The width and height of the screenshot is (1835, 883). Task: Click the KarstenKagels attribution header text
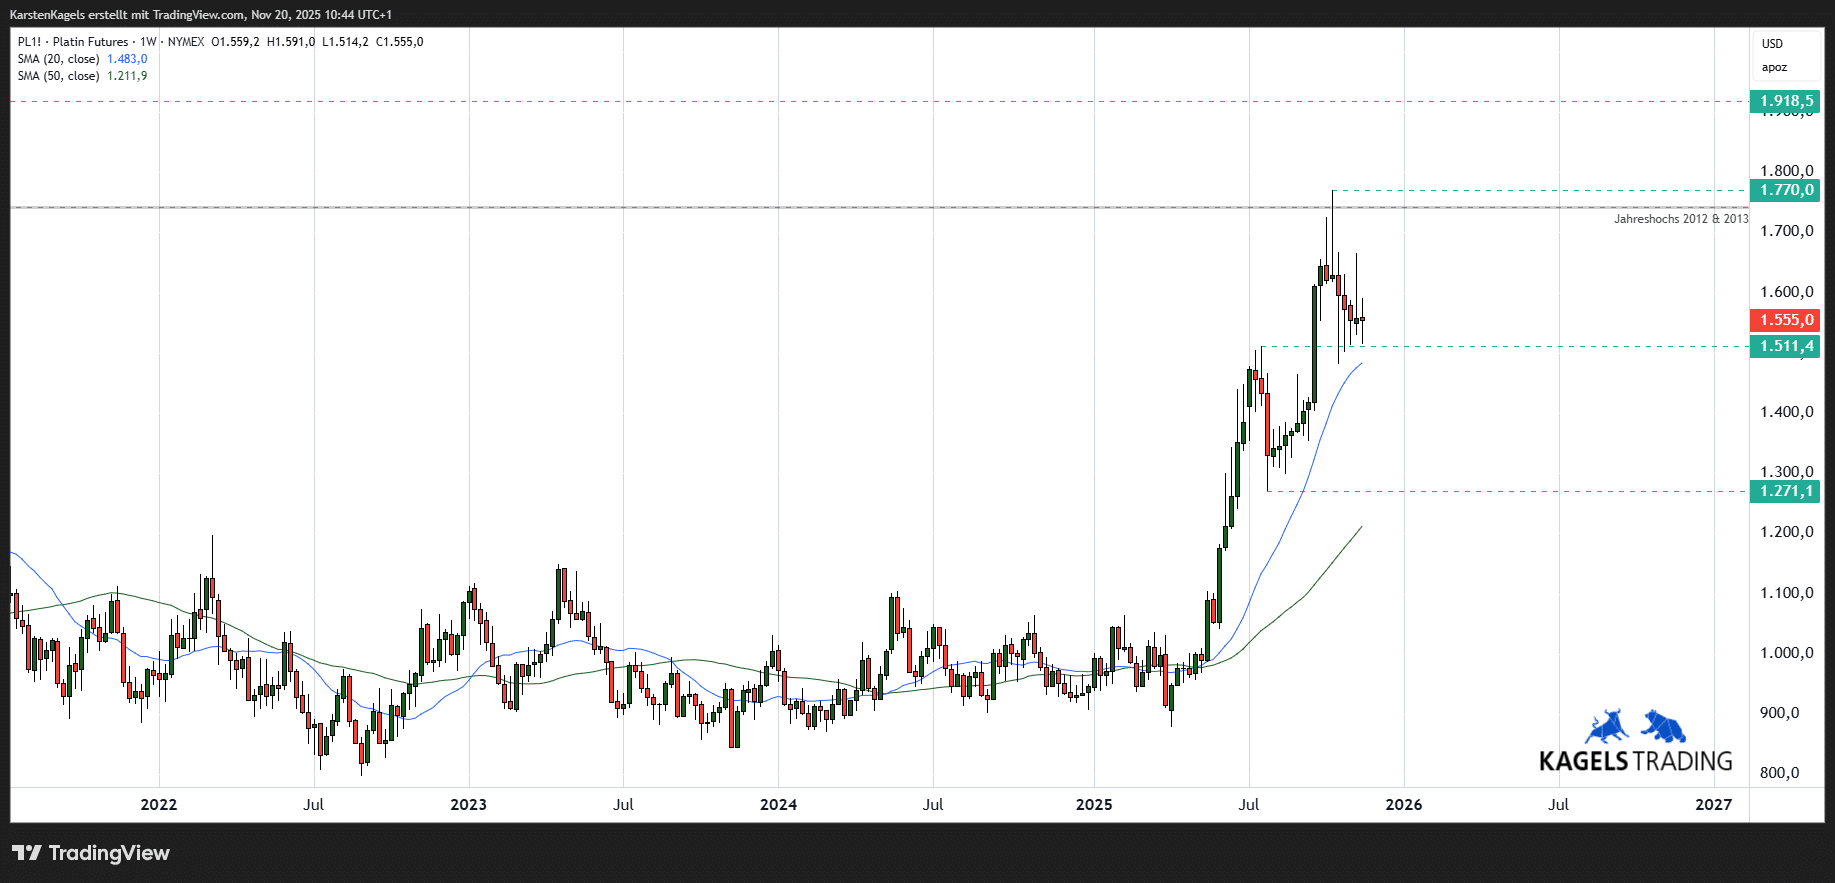coord(200,15)
